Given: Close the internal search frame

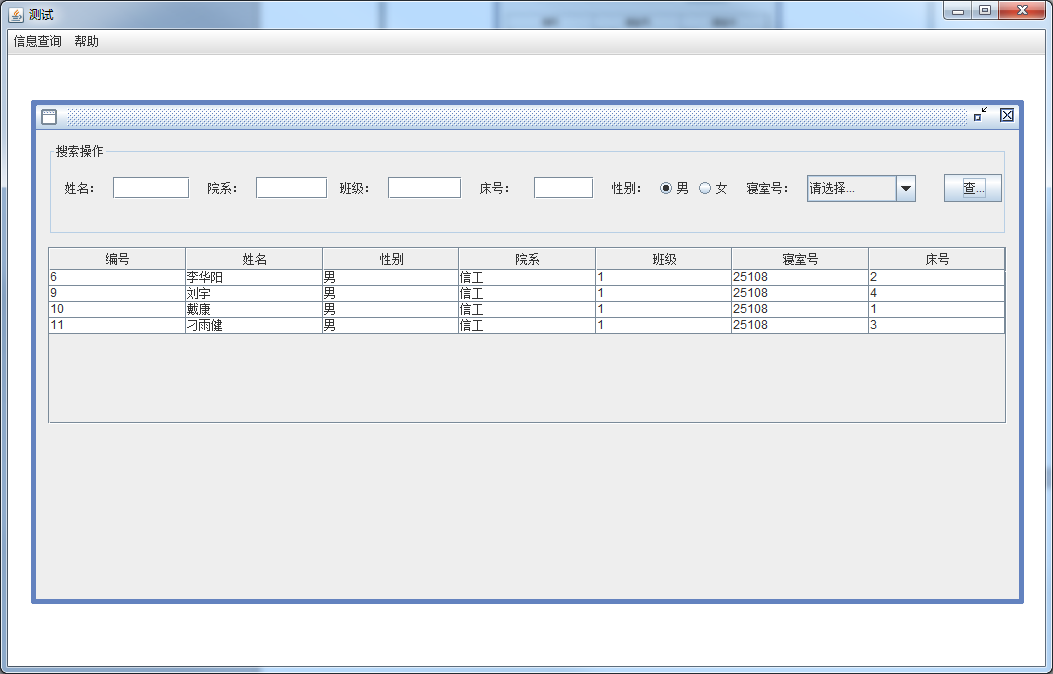Looking at the screenshot, I should tap(1007, 115).
